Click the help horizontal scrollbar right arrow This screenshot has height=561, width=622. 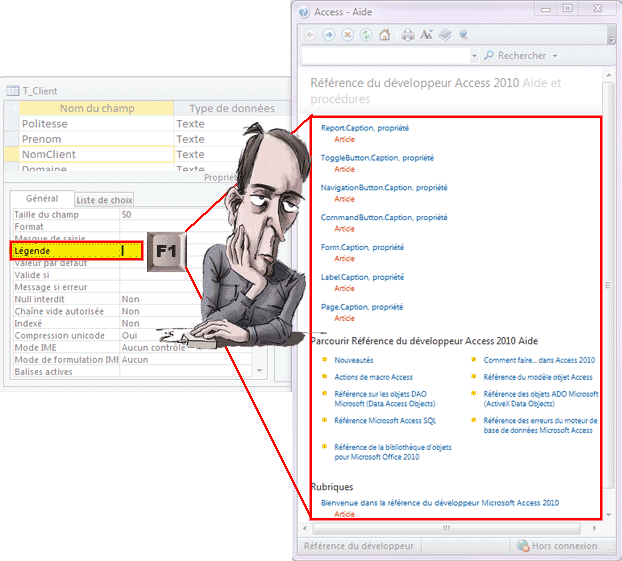594,528
